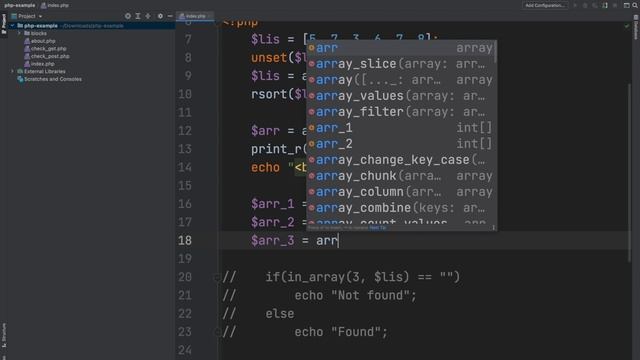This screenshot has height=360, width=640.
Task: Click the Expand All icon in Project panel
Action: coord(138,16)
